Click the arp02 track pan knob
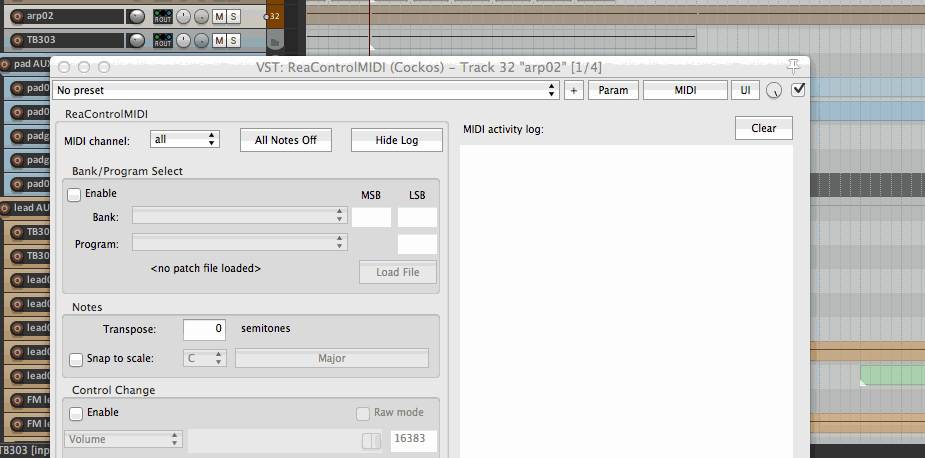Screen dimensions: 925x458 click(x=184, y=17)
